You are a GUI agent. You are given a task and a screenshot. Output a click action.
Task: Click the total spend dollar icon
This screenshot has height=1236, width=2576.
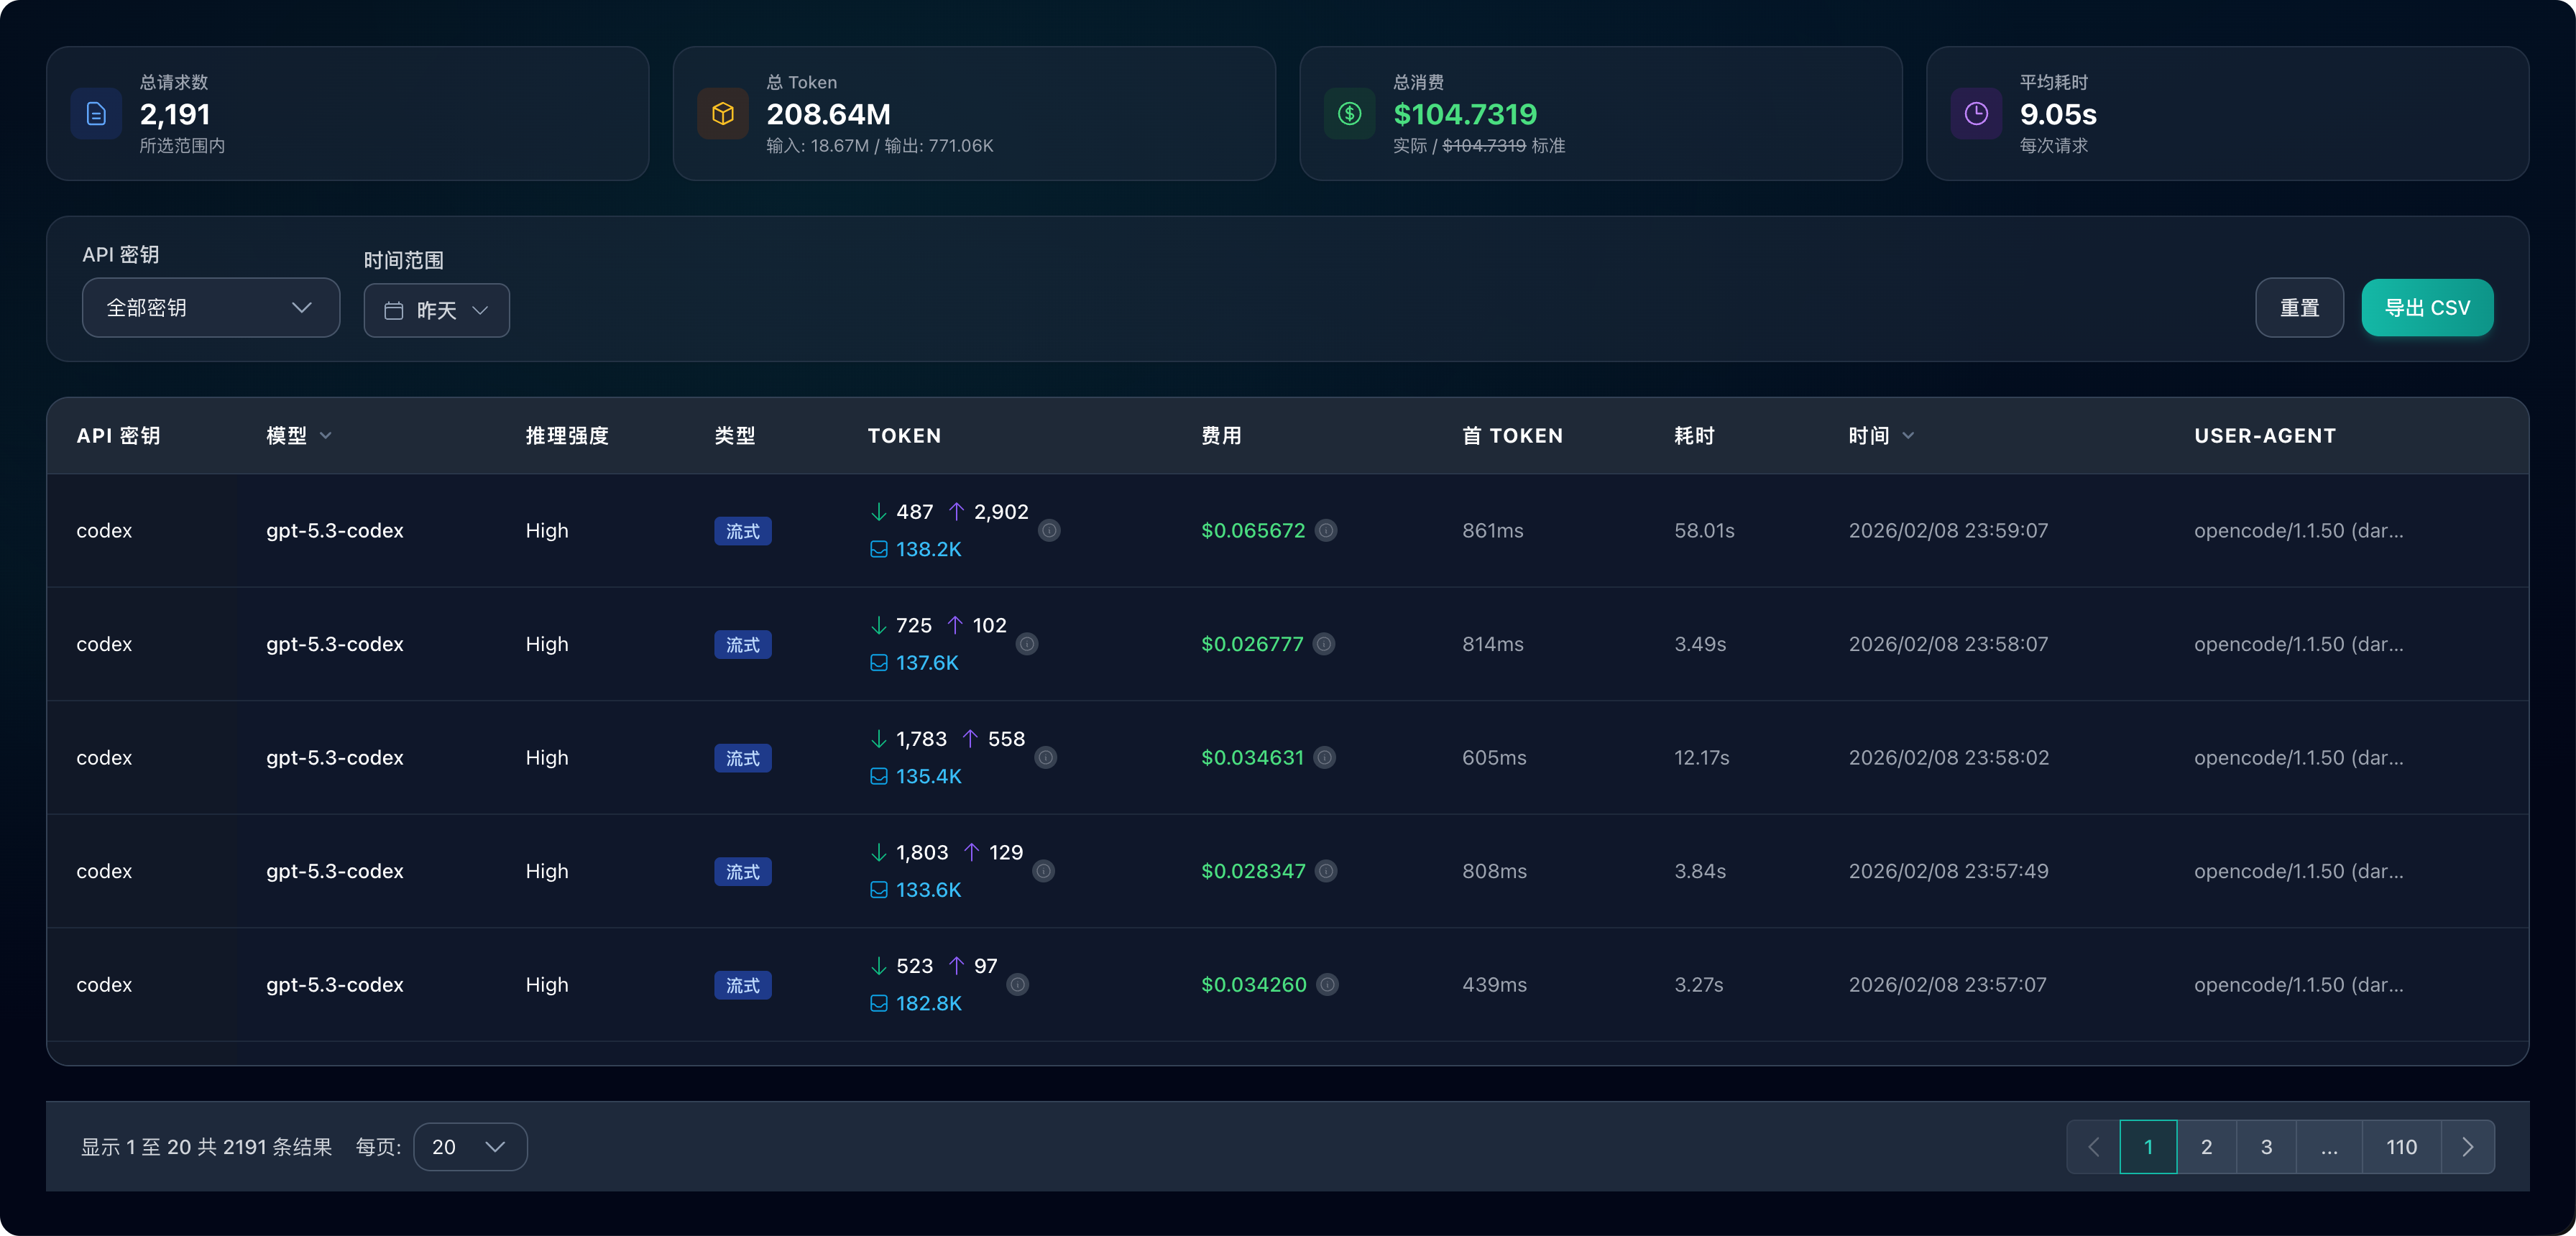1349,114
